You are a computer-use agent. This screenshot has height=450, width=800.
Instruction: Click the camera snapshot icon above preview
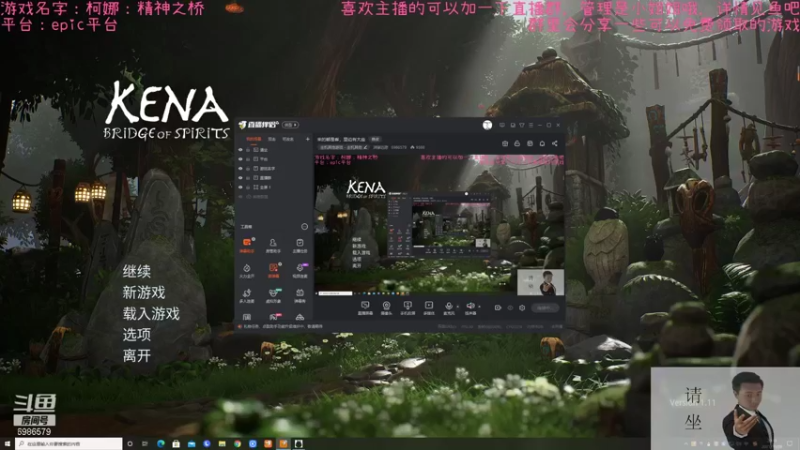[x=505, y=143]
